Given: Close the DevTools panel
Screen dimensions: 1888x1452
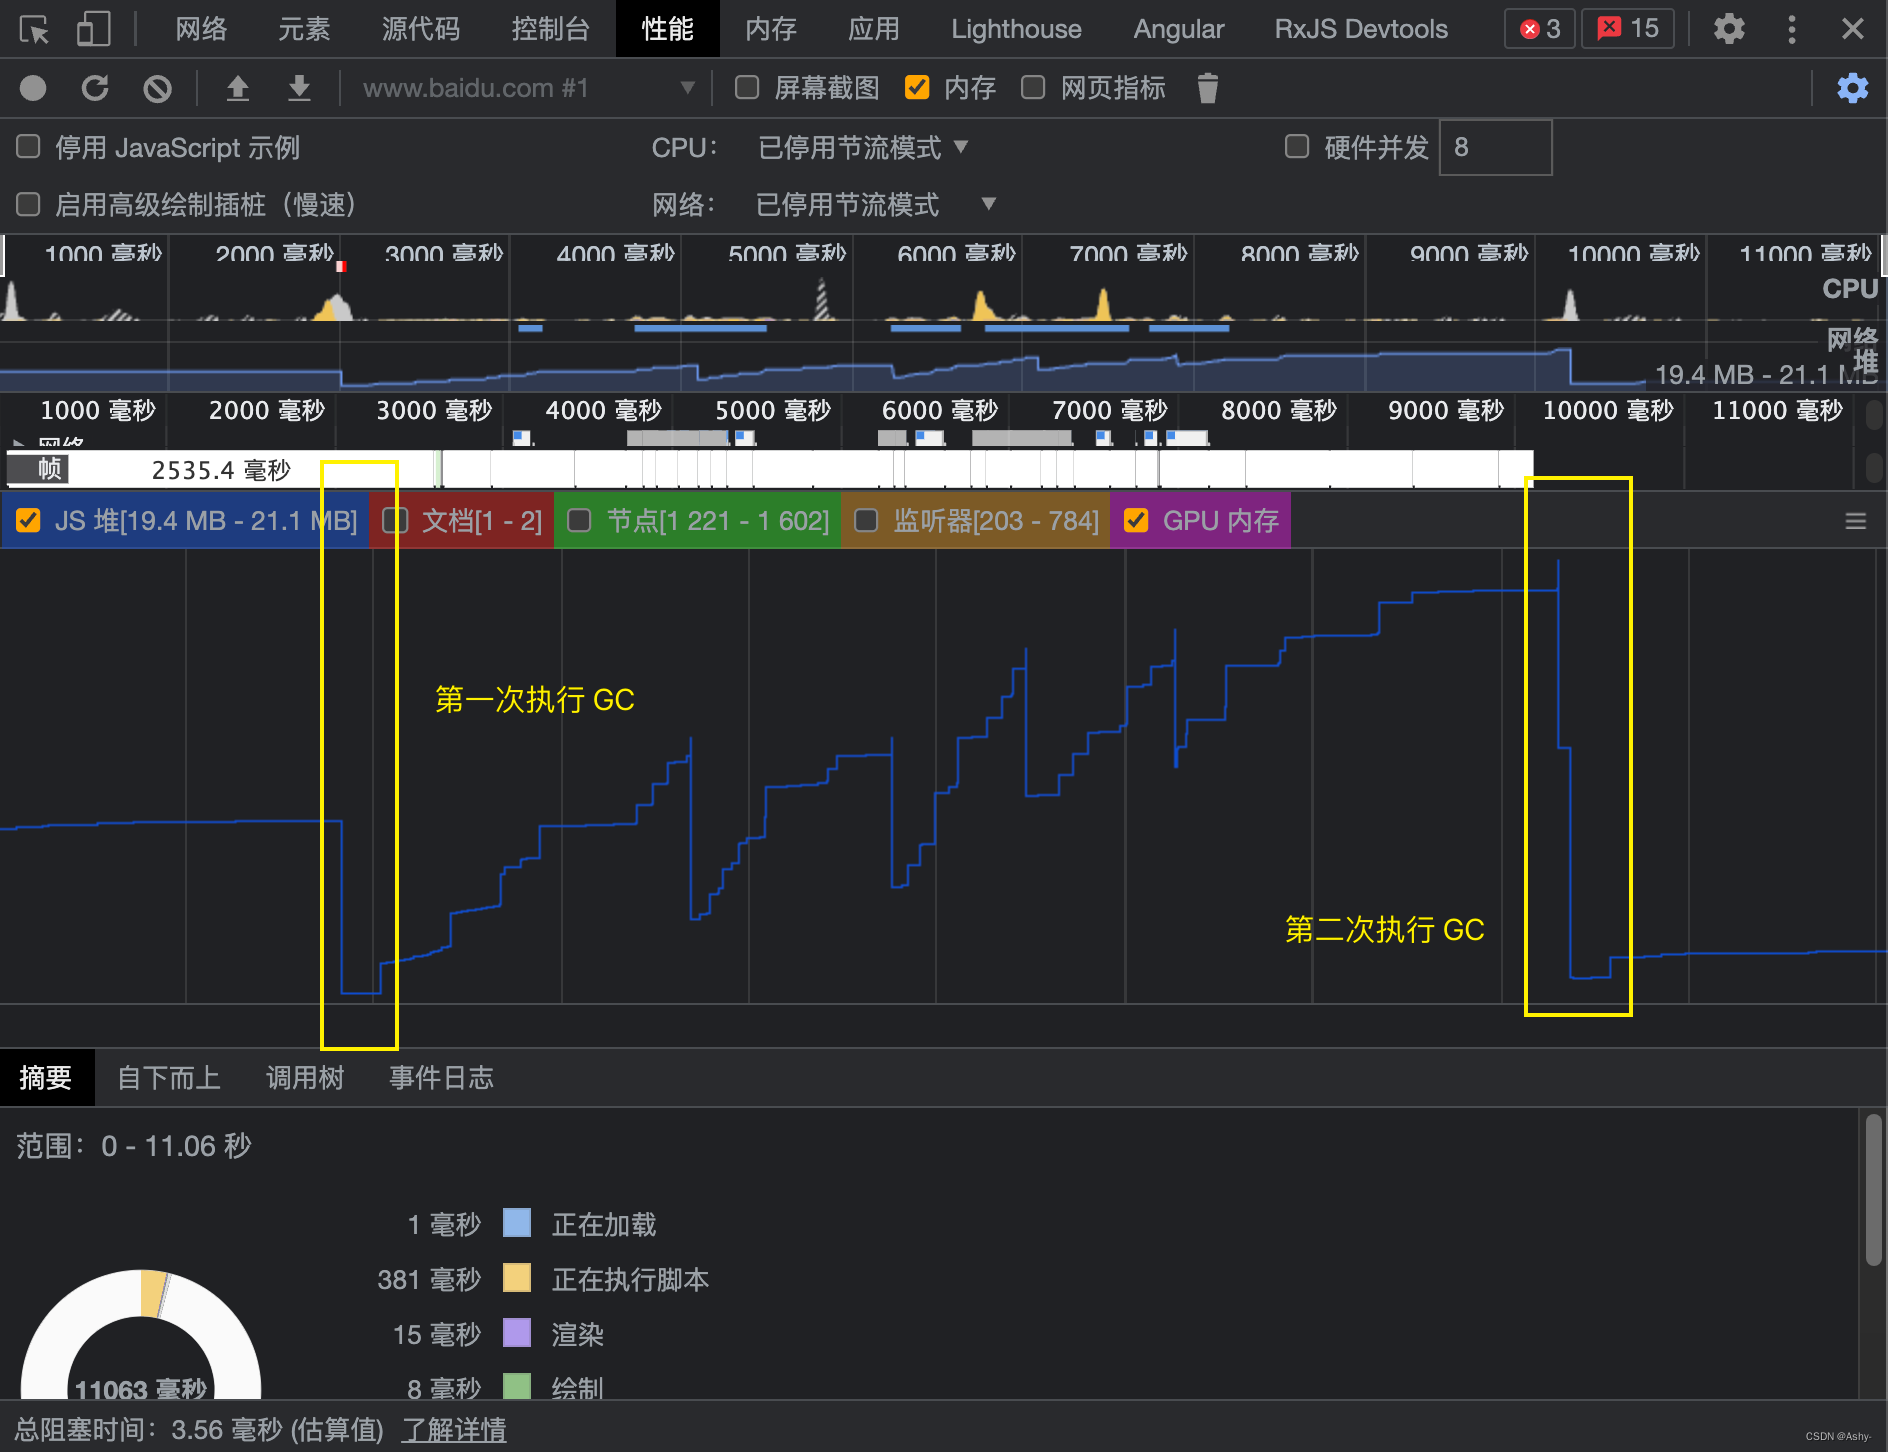Looking at the screenshot, I should tap(1852, 29).
